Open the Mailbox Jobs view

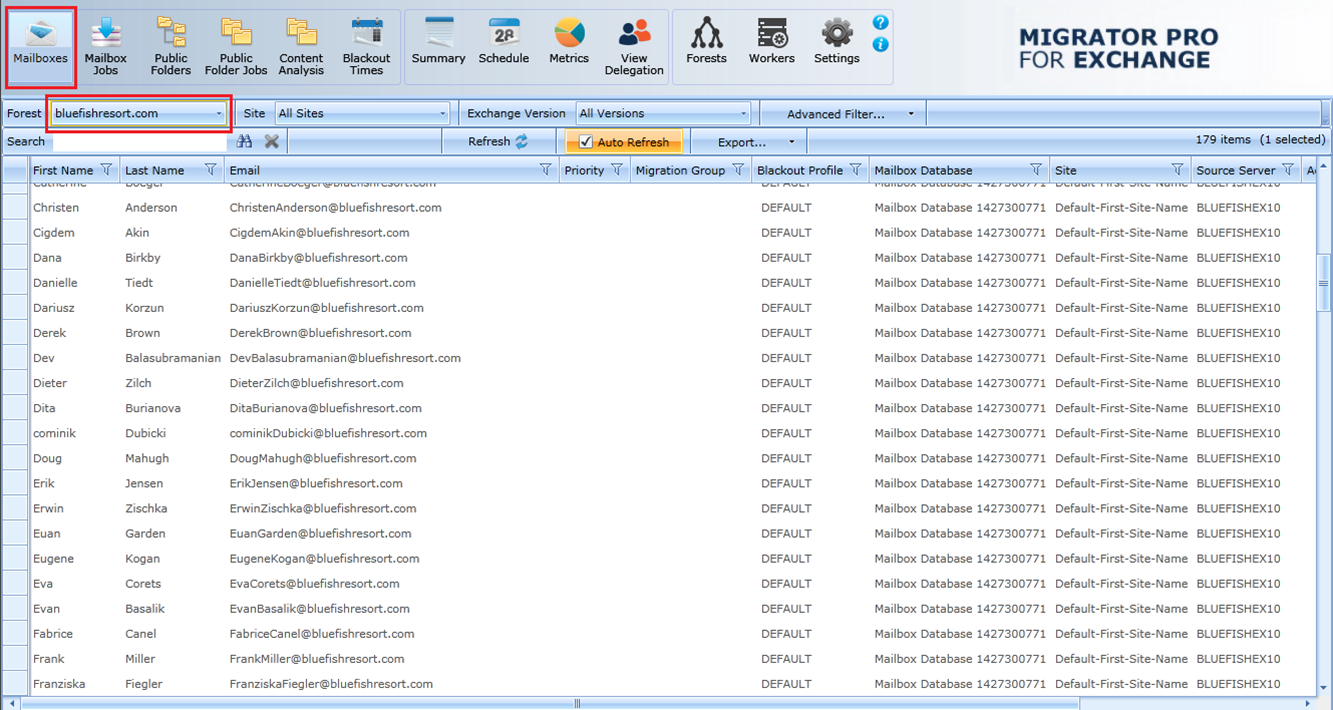pos(106,47)
